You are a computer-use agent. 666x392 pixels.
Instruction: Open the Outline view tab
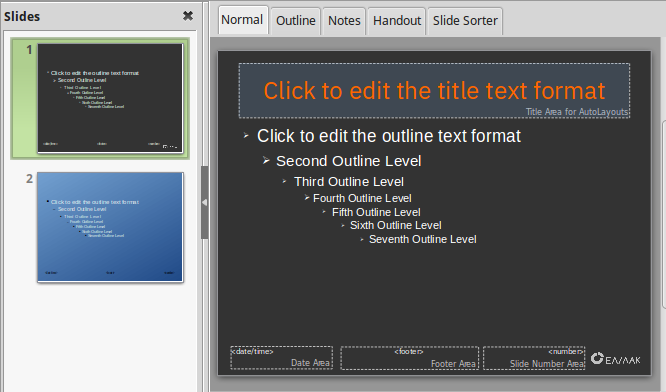tap(296, 21)
